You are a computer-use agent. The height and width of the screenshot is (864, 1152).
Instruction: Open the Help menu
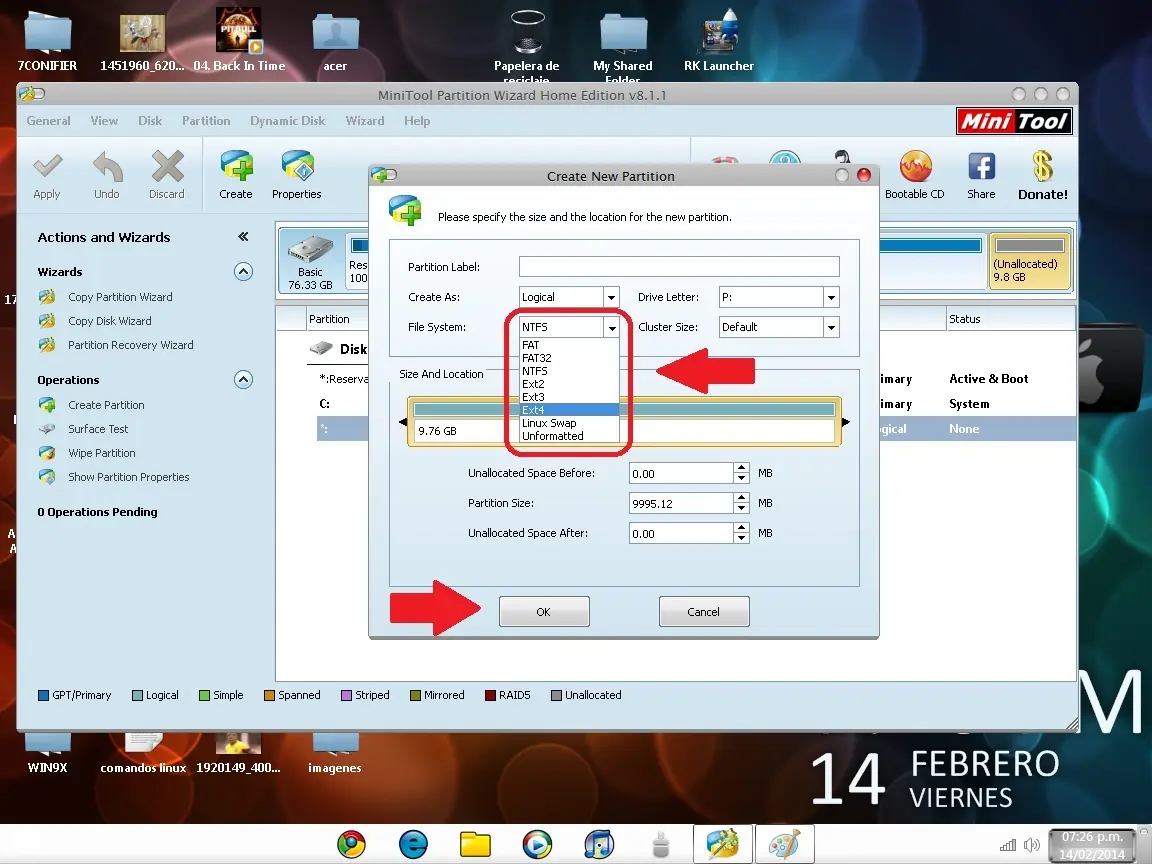[x=417, y=120]
